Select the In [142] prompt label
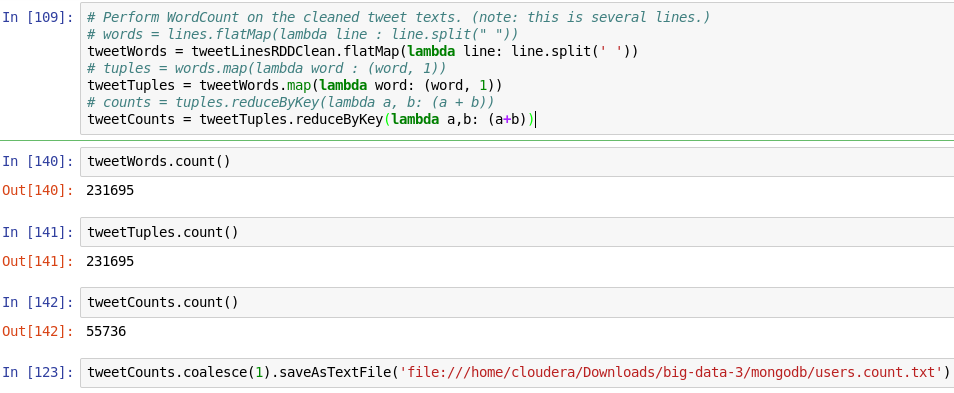The width and height of the screenshot is (954, 393). pyautogui.click(x=38, y=302)
